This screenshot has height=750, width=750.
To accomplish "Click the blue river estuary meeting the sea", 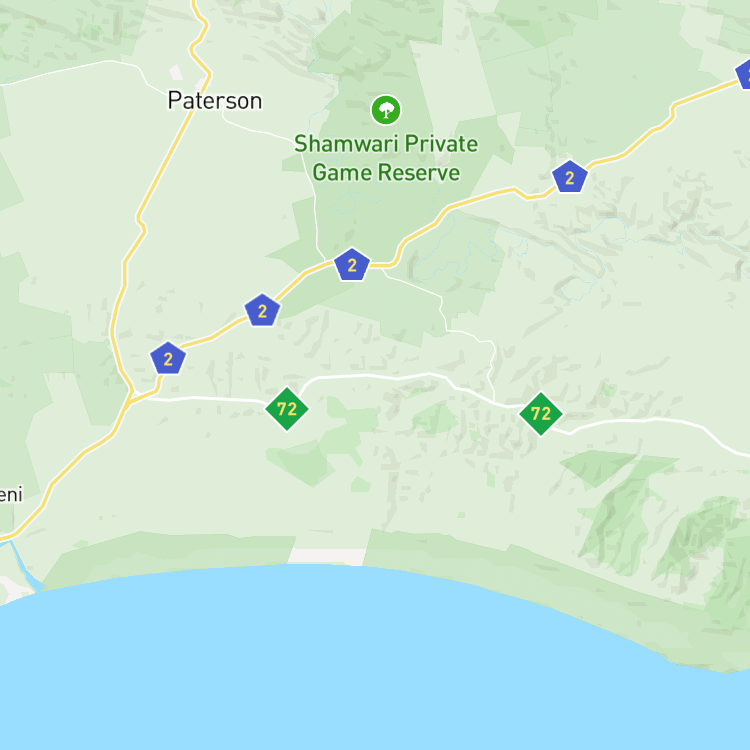I will [x=24, y=567].
